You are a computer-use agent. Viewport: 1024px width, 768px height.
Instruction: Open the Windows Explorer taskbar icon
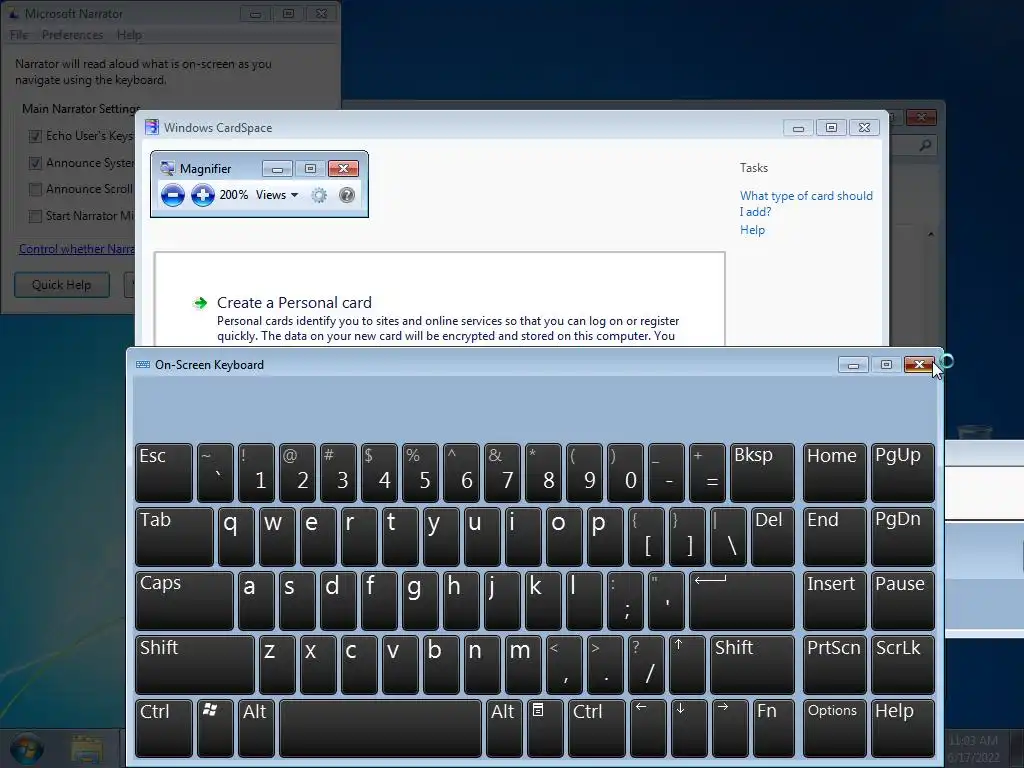[87, 750]
